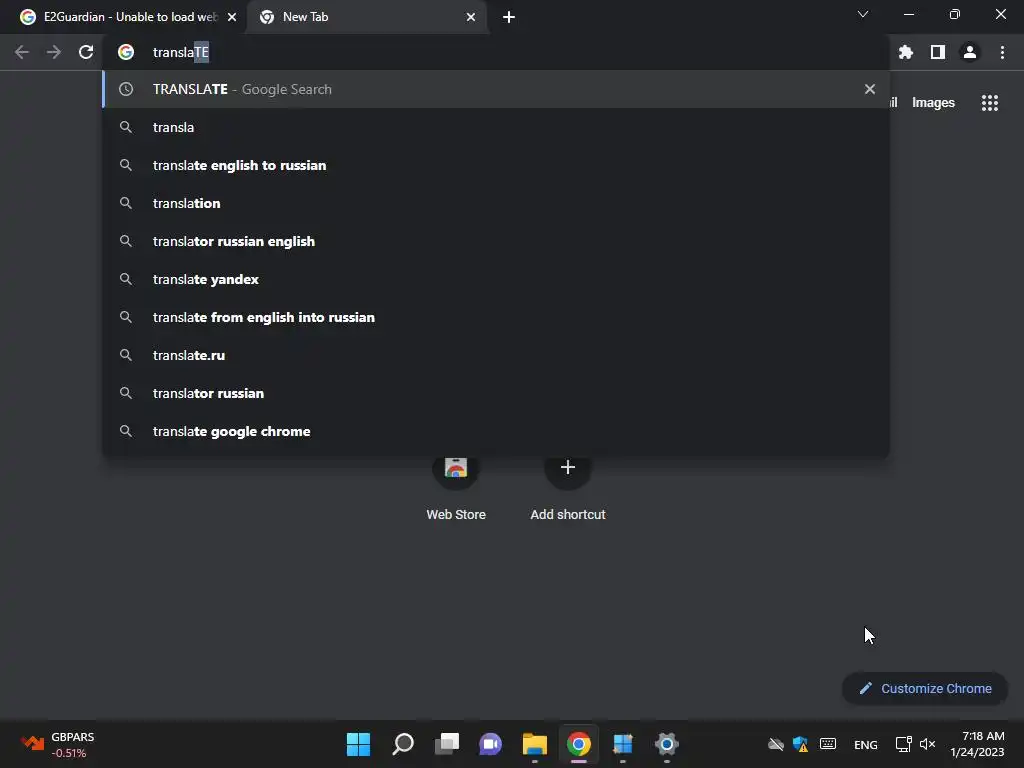Close the New Tab tab
Viewport: 1024px width, 768px height.
(471, 17)
